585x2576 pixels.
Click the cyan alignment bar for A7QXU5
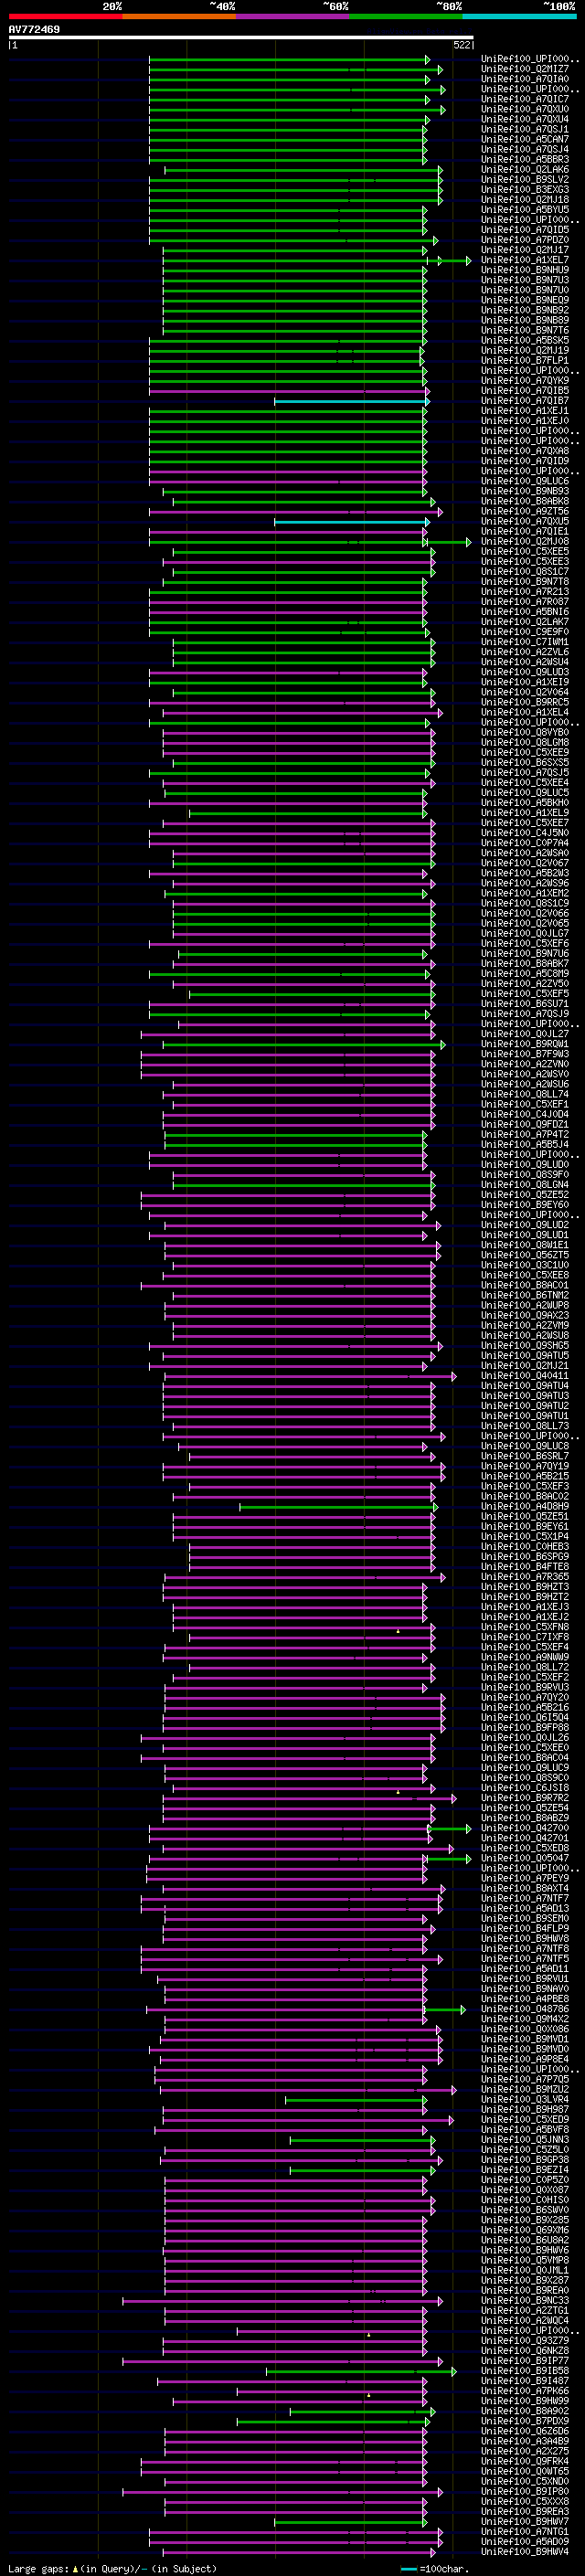[351, 522]
